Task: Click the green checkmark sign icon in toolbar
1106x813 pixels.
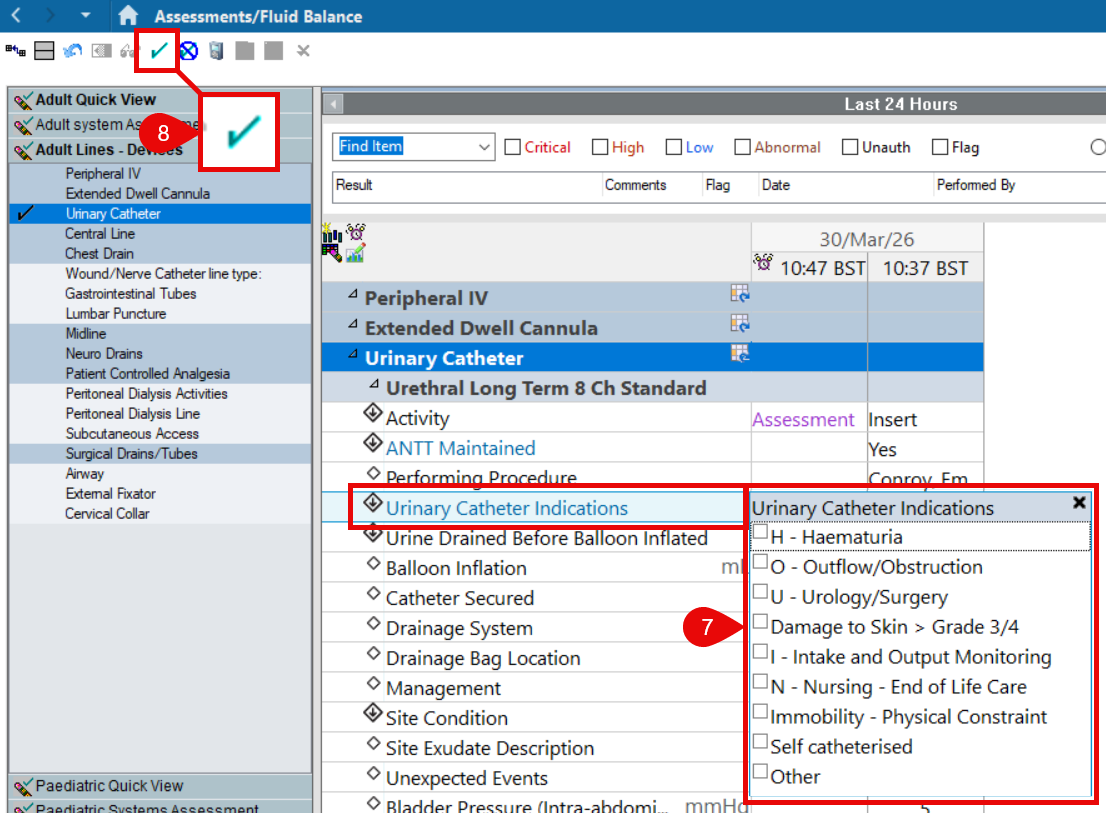Action: click(x=158, y=51)
